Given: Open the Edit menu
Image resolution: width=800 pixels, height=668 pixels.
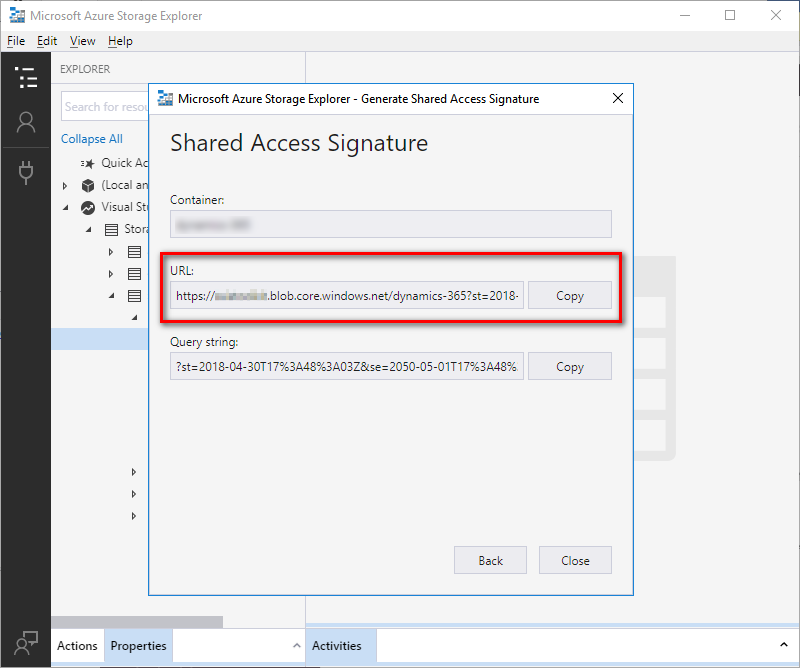Looking at the screenshot, I should (x=46, y=41).
